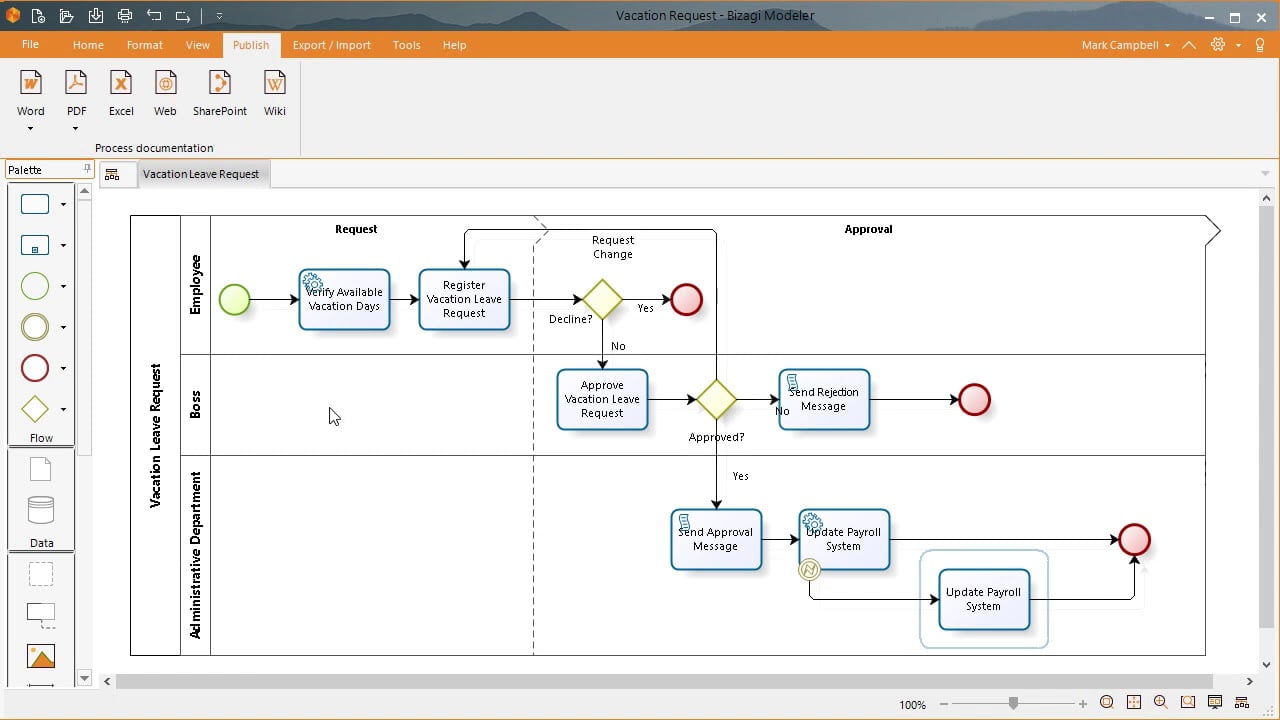
Task: Open the Intermediate event variants dropdown
Action: pos(63,328)
